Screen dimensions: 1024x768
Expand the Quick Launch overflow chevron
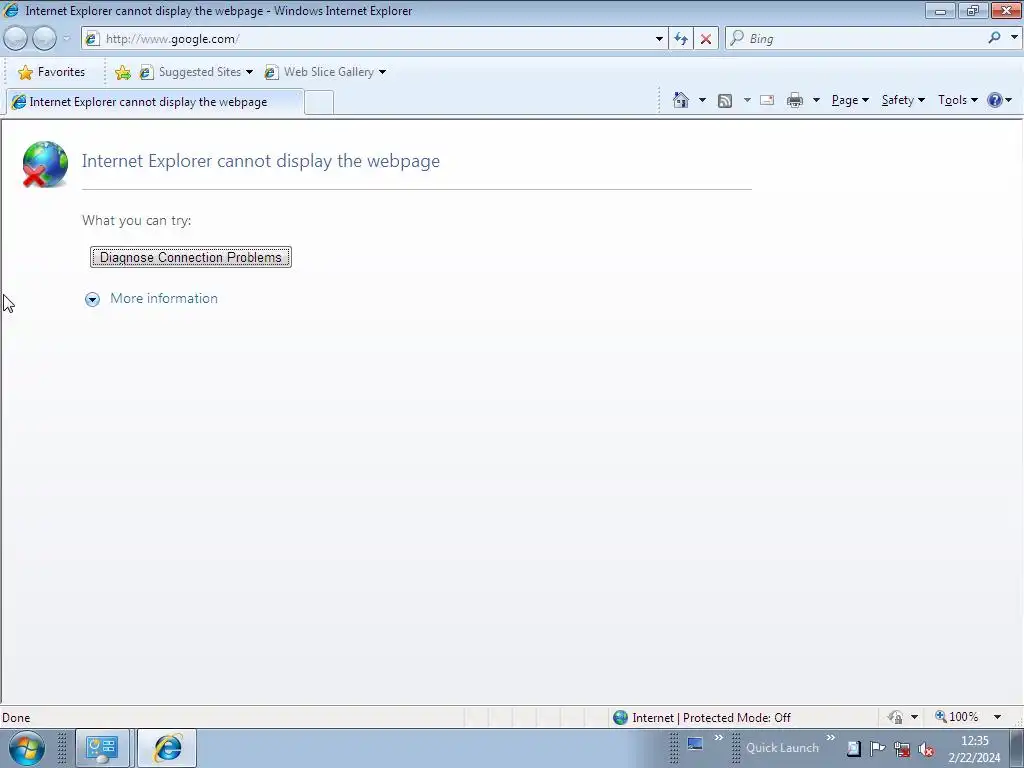pyautogui.click(x=831, y=738)
